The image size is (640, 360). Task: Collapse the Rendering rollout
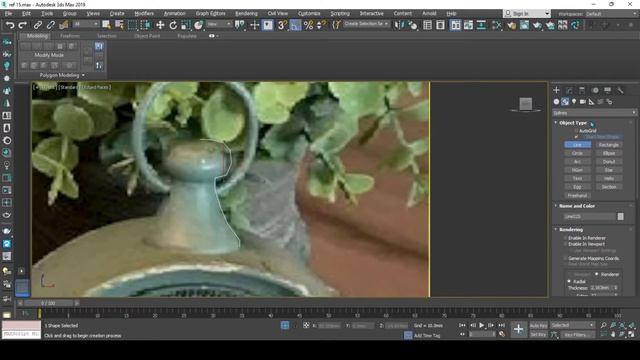571,230
